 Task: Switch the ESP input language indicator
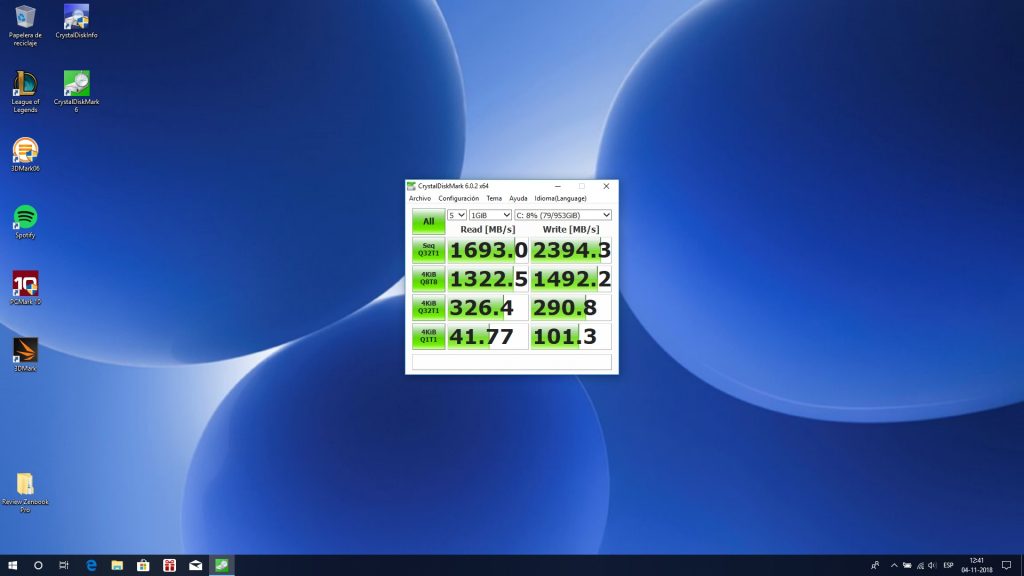[x=948, y=565]
